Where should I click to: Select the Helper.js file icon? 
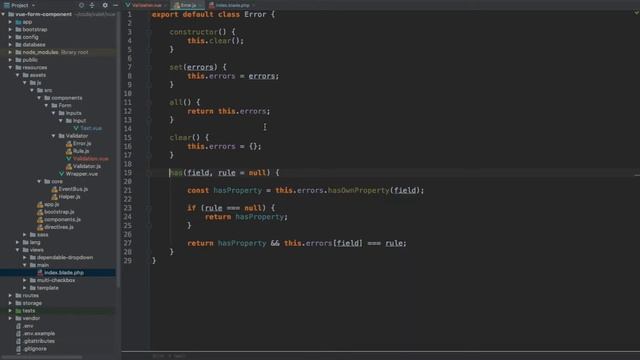(54, 197)
